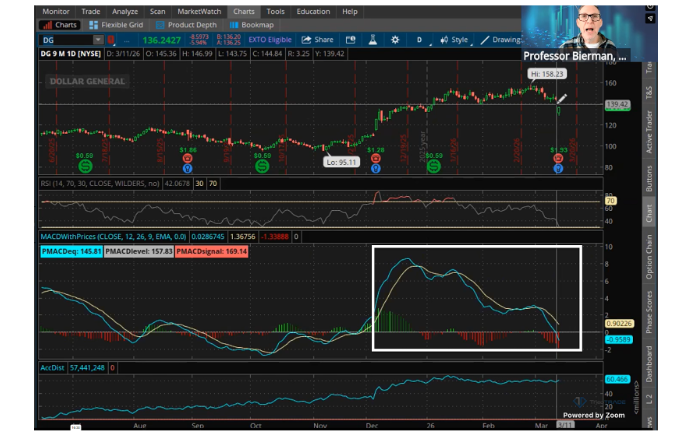Click the red phone earnings icon near December

point(376,159)
